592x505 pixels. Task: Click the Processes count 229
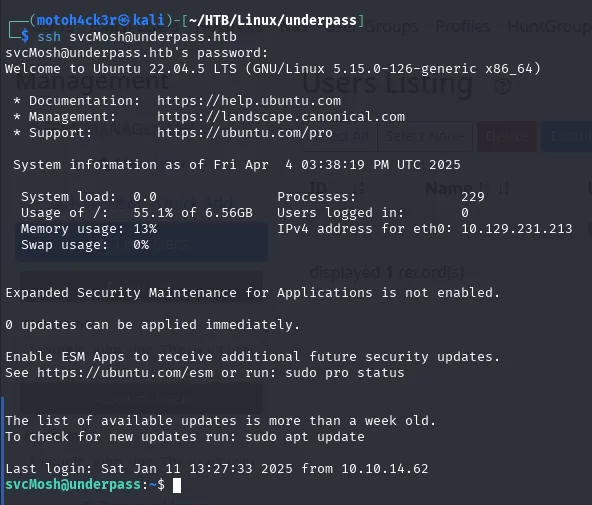tap(473, 197)
